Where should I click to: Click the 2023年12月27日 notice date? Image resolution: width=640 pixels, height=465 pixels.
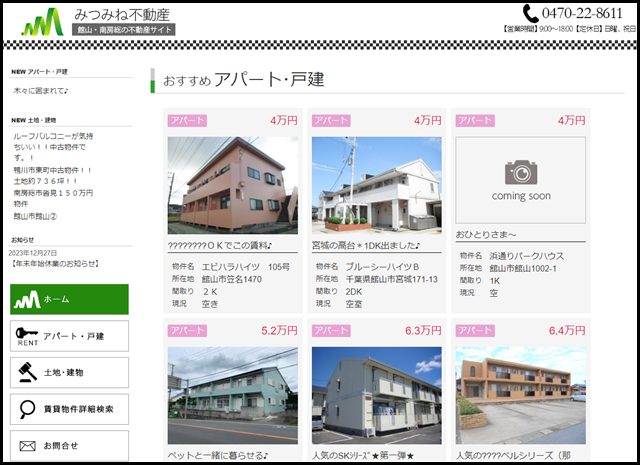(x=33, y=253)
